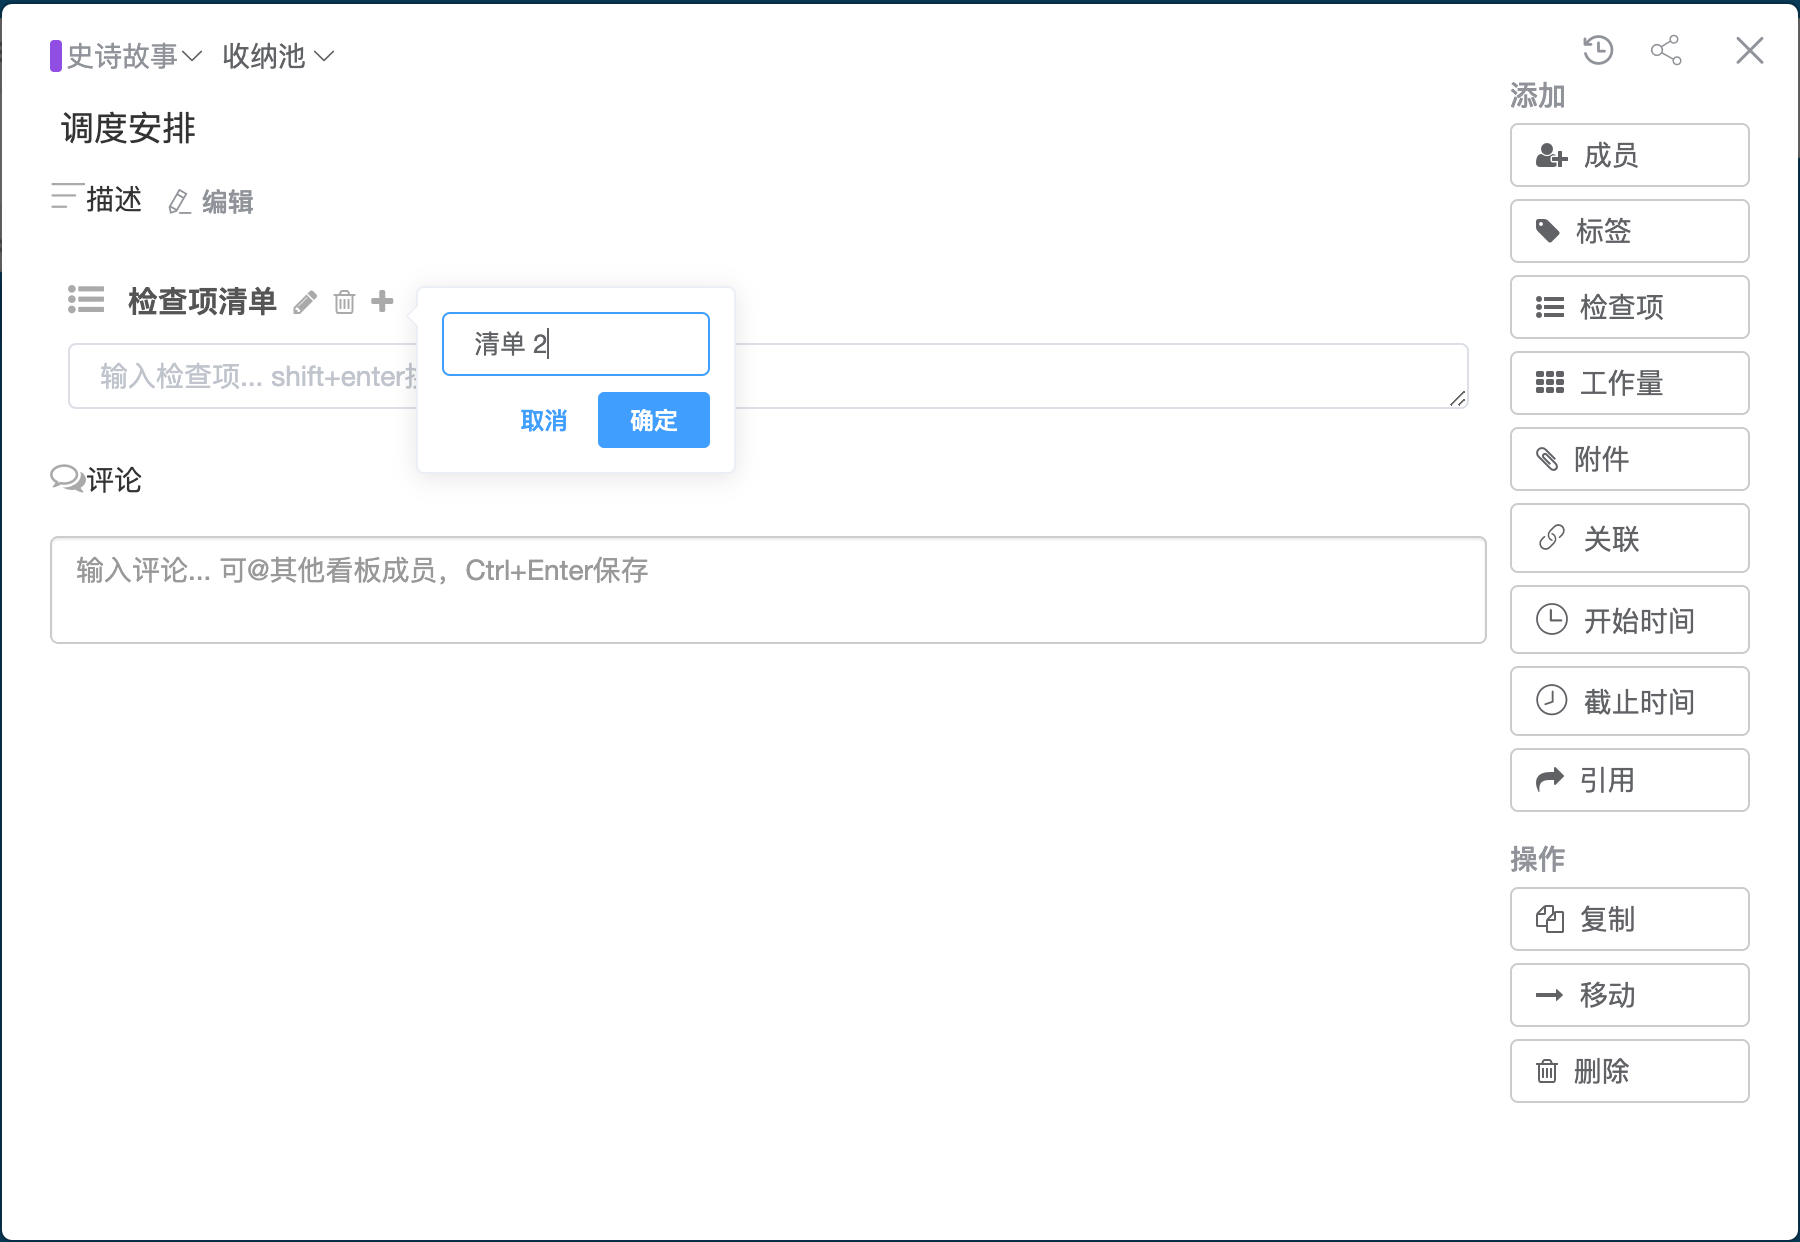Choose 移动 to move the card
The width and height of the screenshot is (1800, 1242).
(1629, 995)
